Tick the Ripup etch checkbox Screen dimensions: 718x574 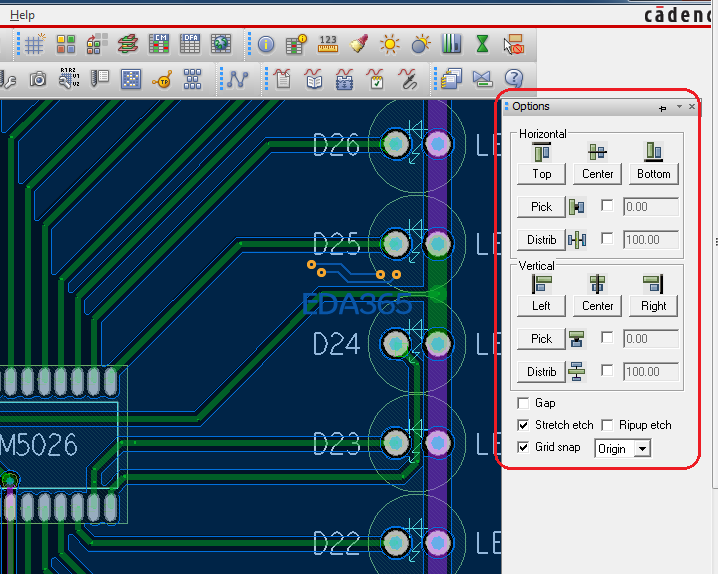tap(609, 425)
